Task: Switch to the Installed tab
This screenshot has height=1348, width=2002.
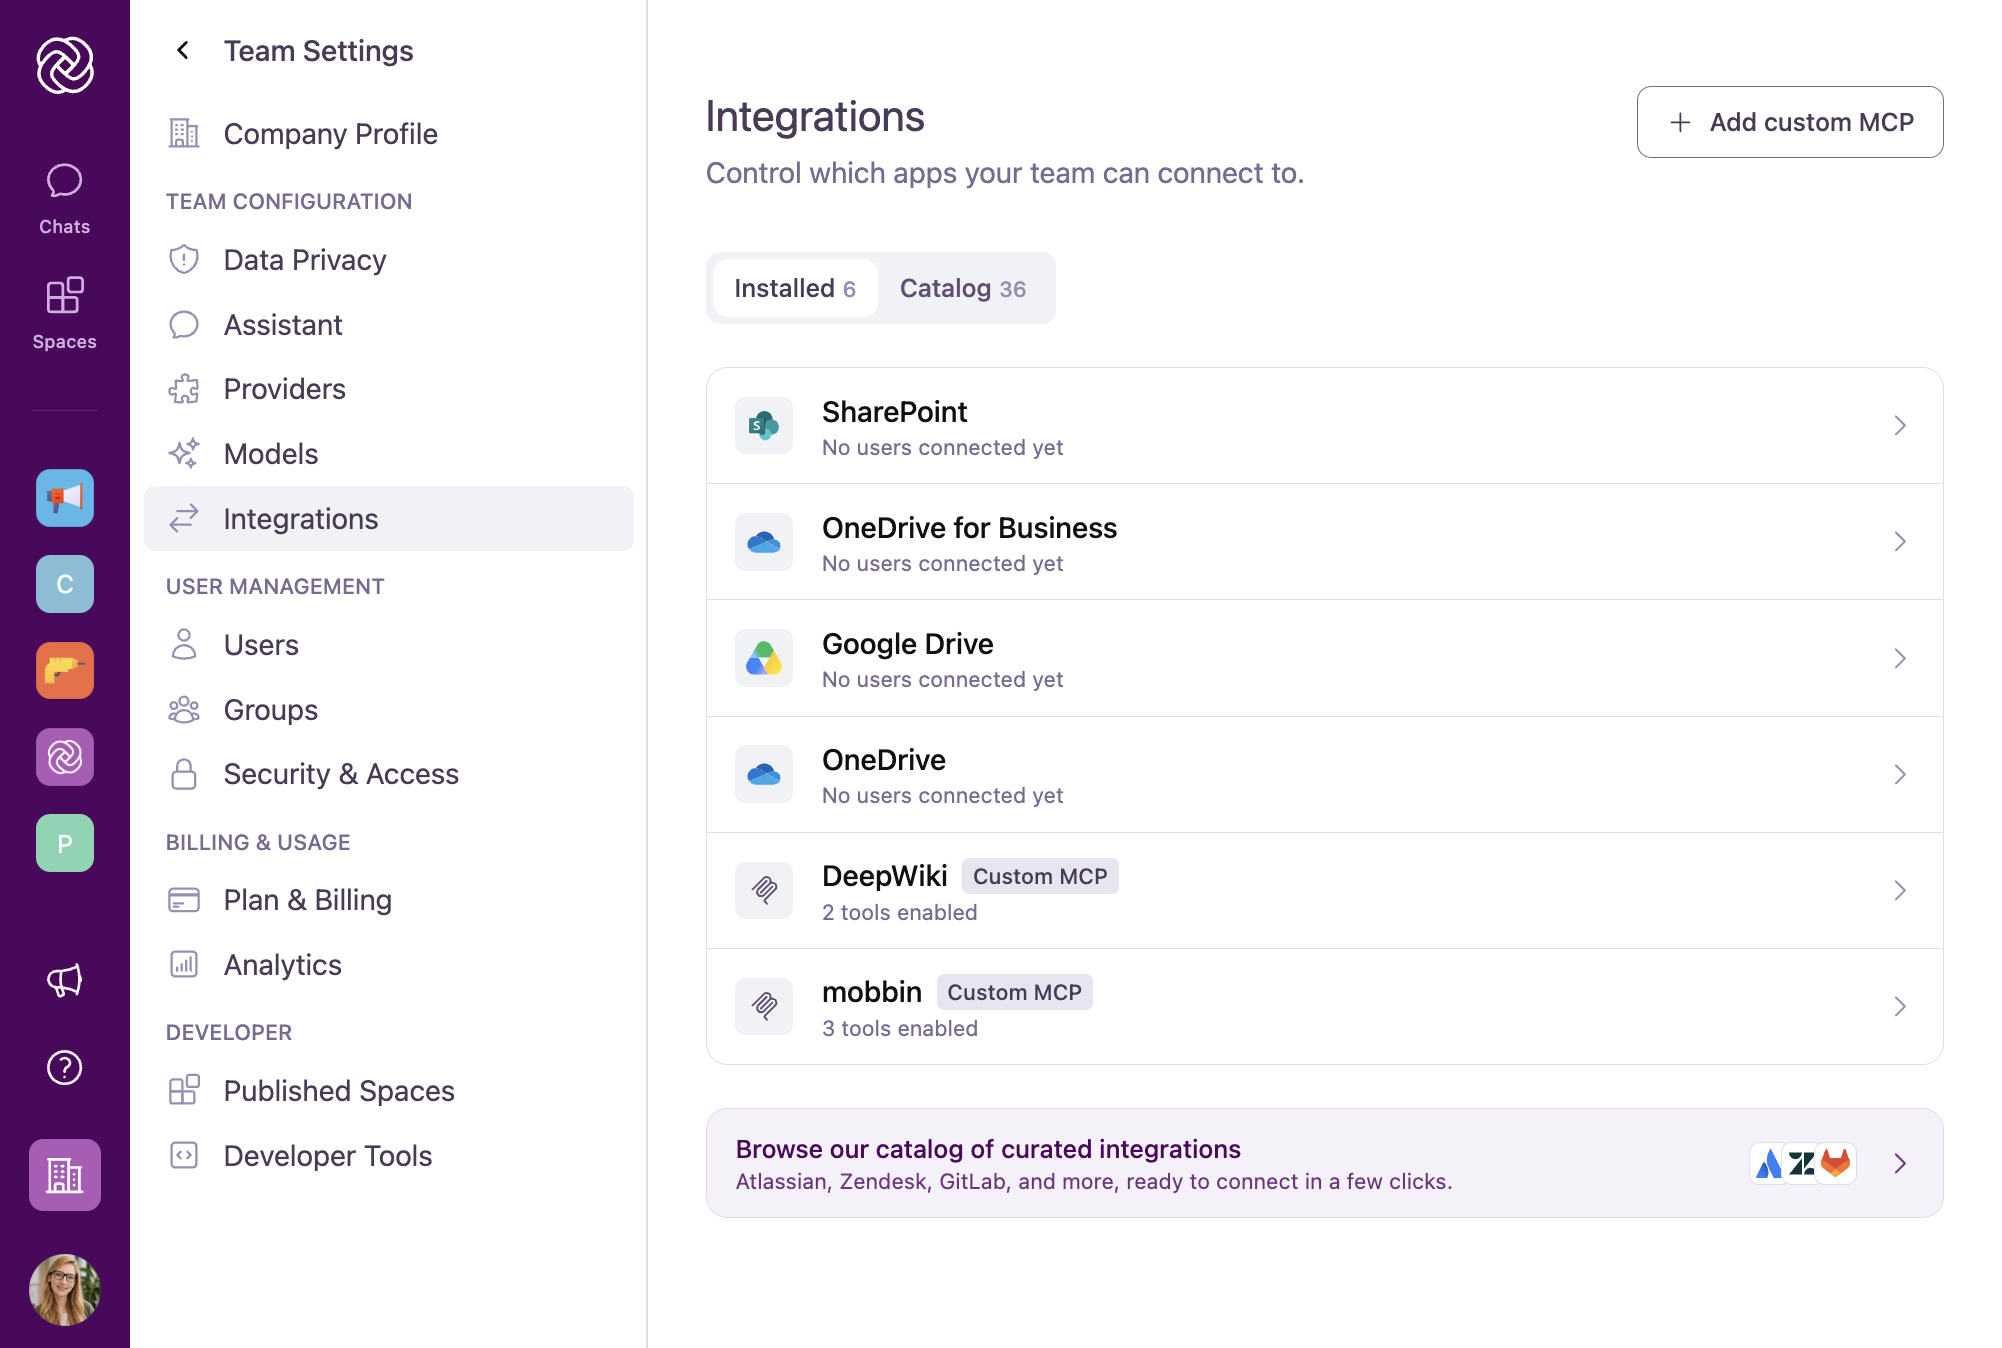Action: pos(795,288)
